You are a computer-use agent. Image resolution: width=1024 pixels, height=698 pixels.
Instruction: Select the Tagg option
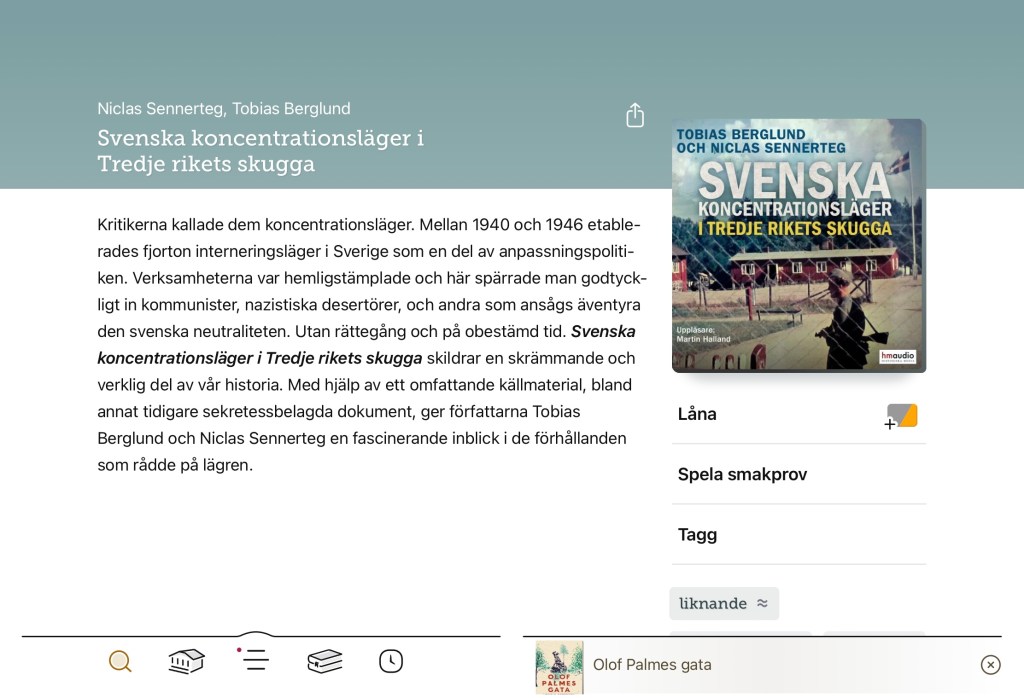[697, 535]
